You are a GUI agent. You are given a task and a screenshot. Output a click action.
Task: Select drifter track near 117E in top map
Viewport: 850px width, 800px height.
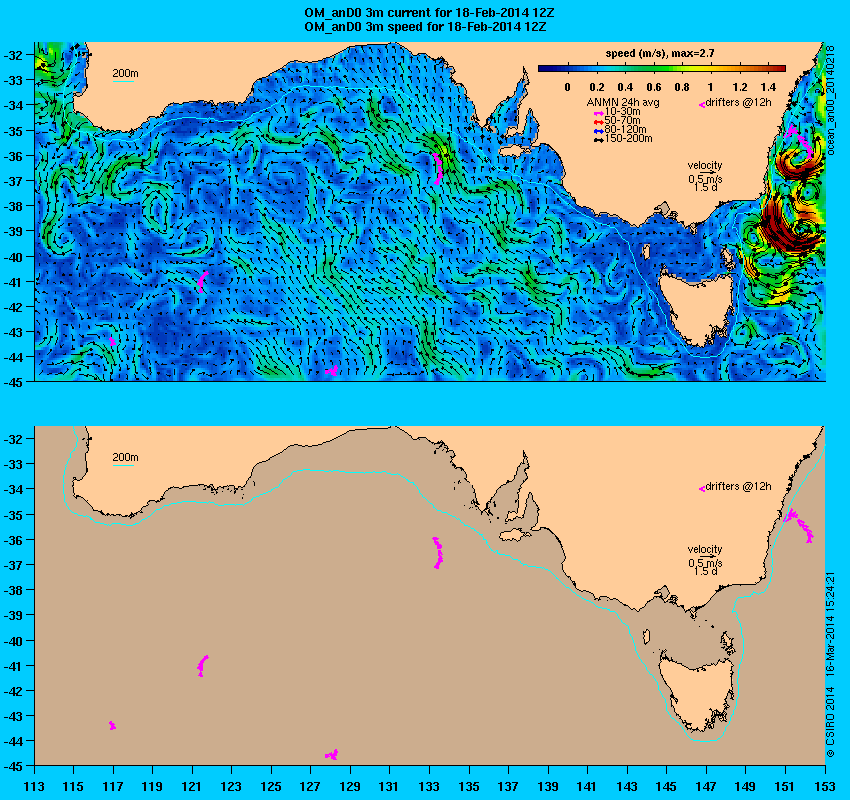pos(112,341)
